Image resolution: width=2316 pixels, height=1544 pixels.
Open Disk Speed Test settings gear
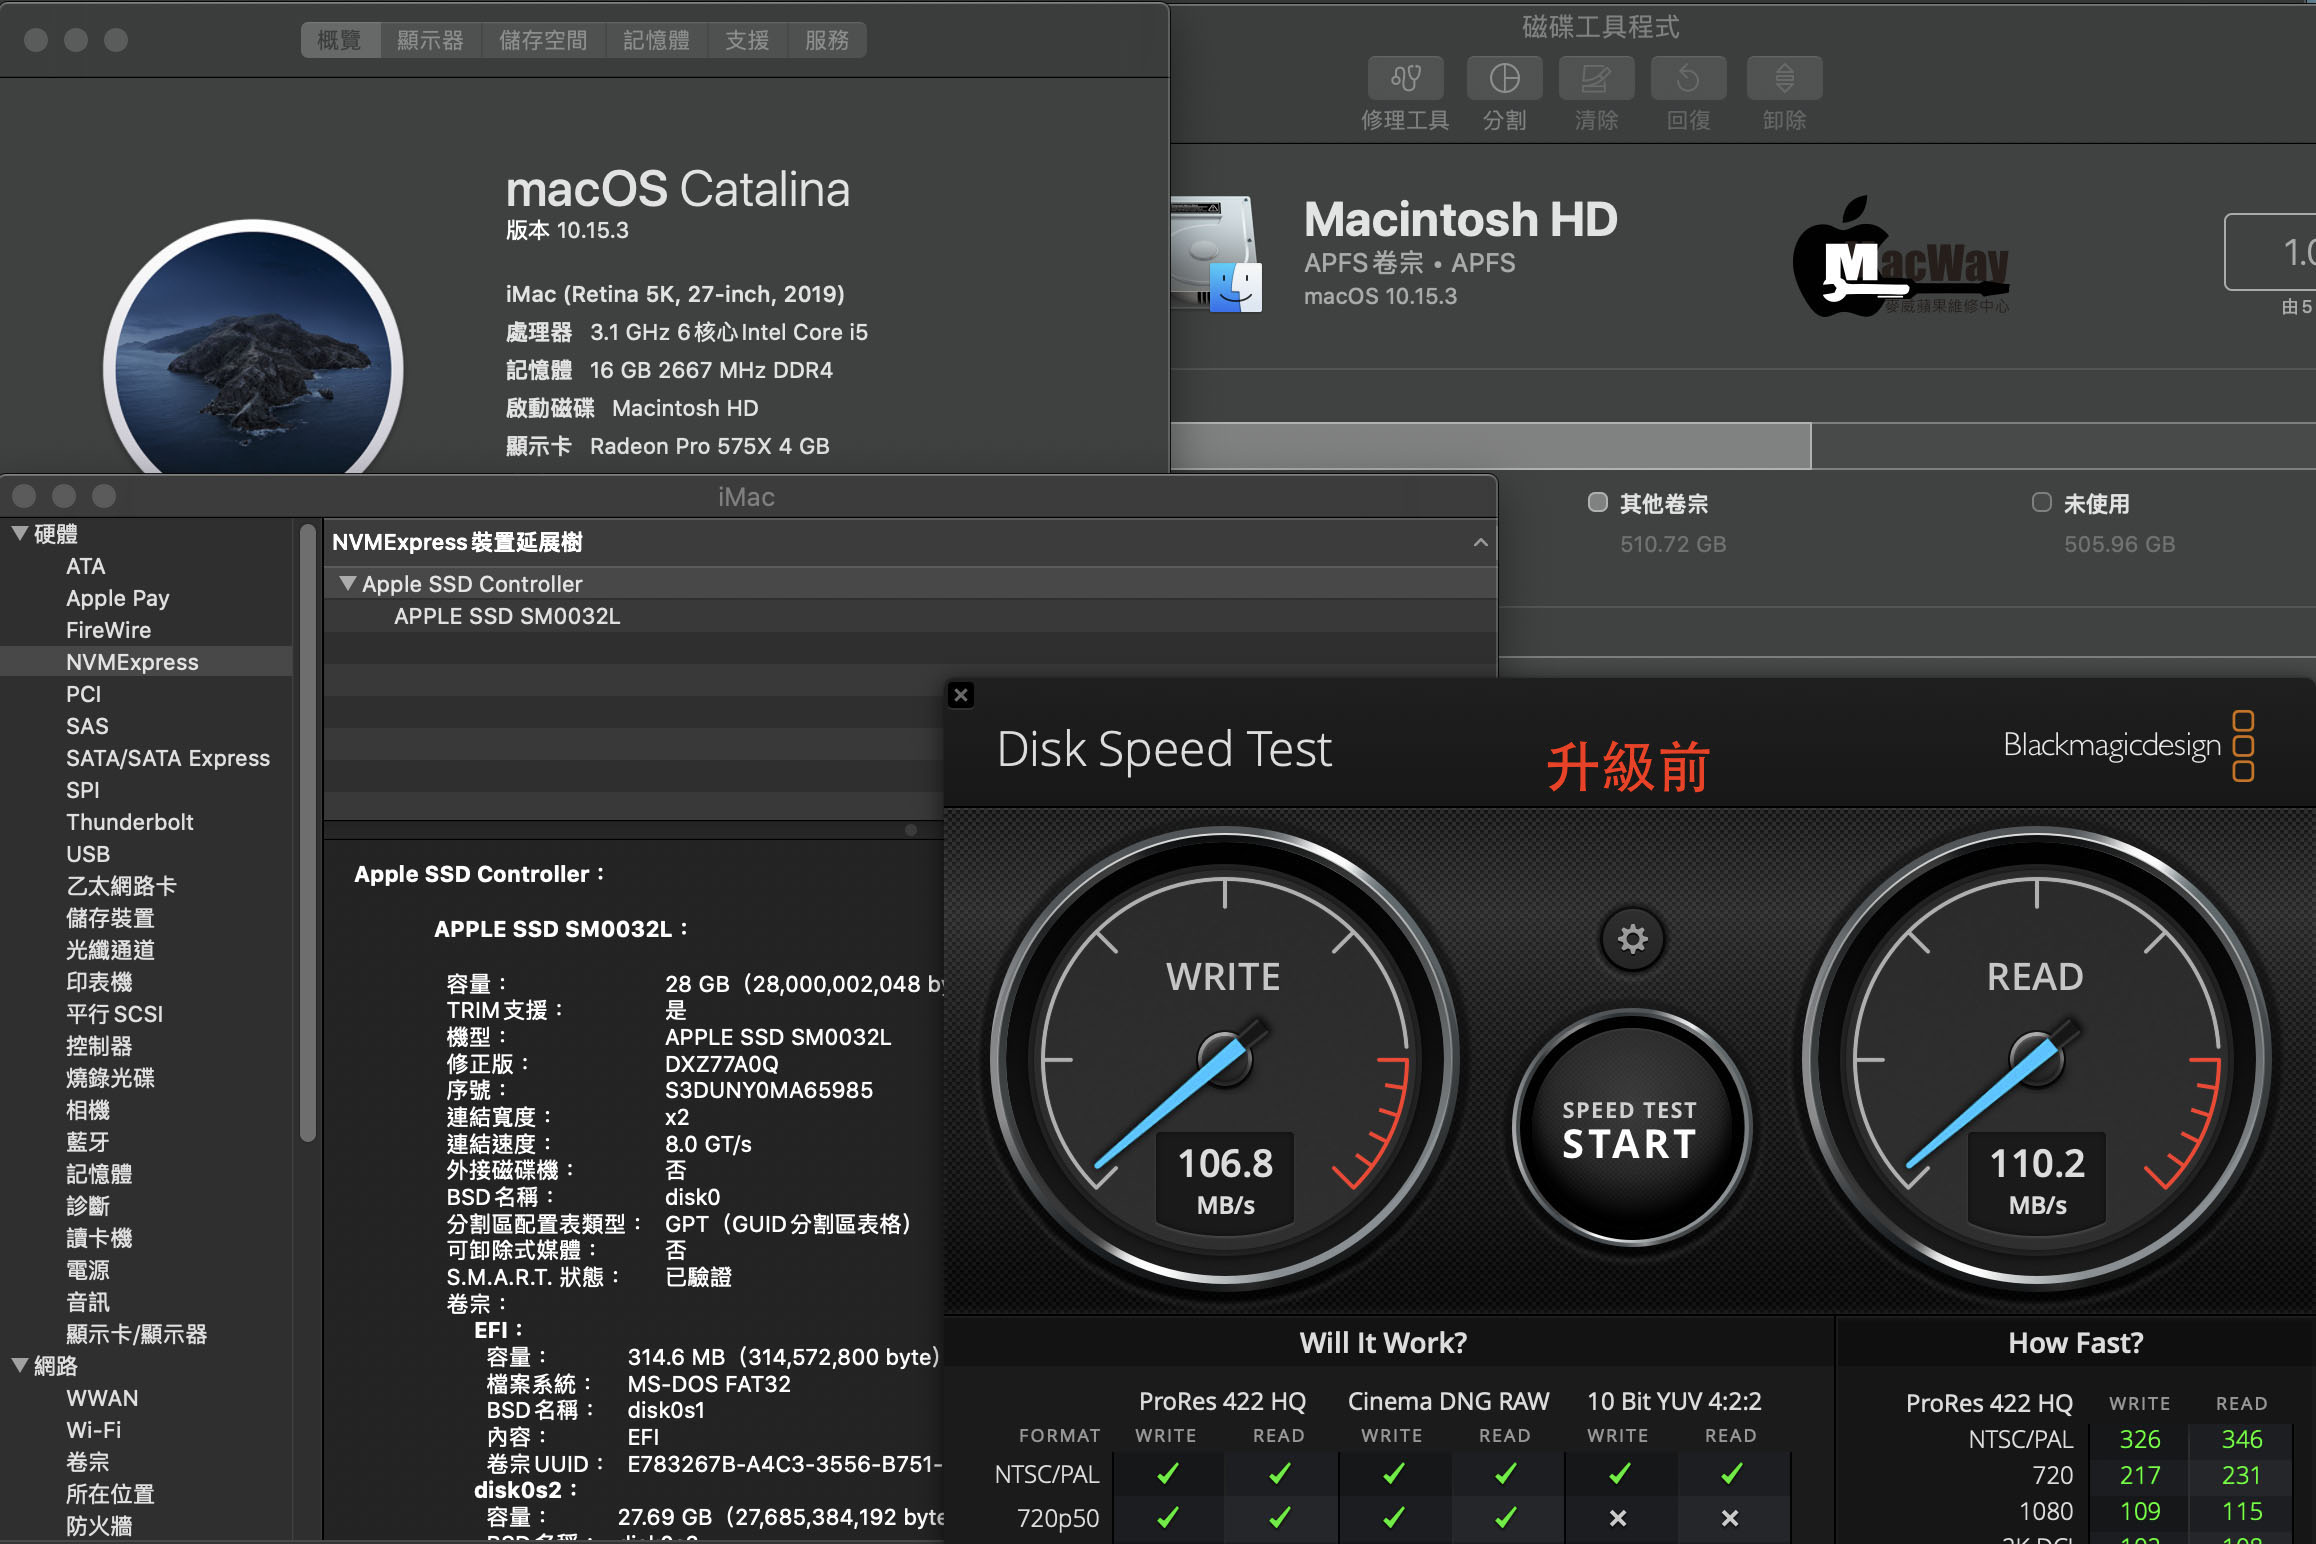[1632, 939]
